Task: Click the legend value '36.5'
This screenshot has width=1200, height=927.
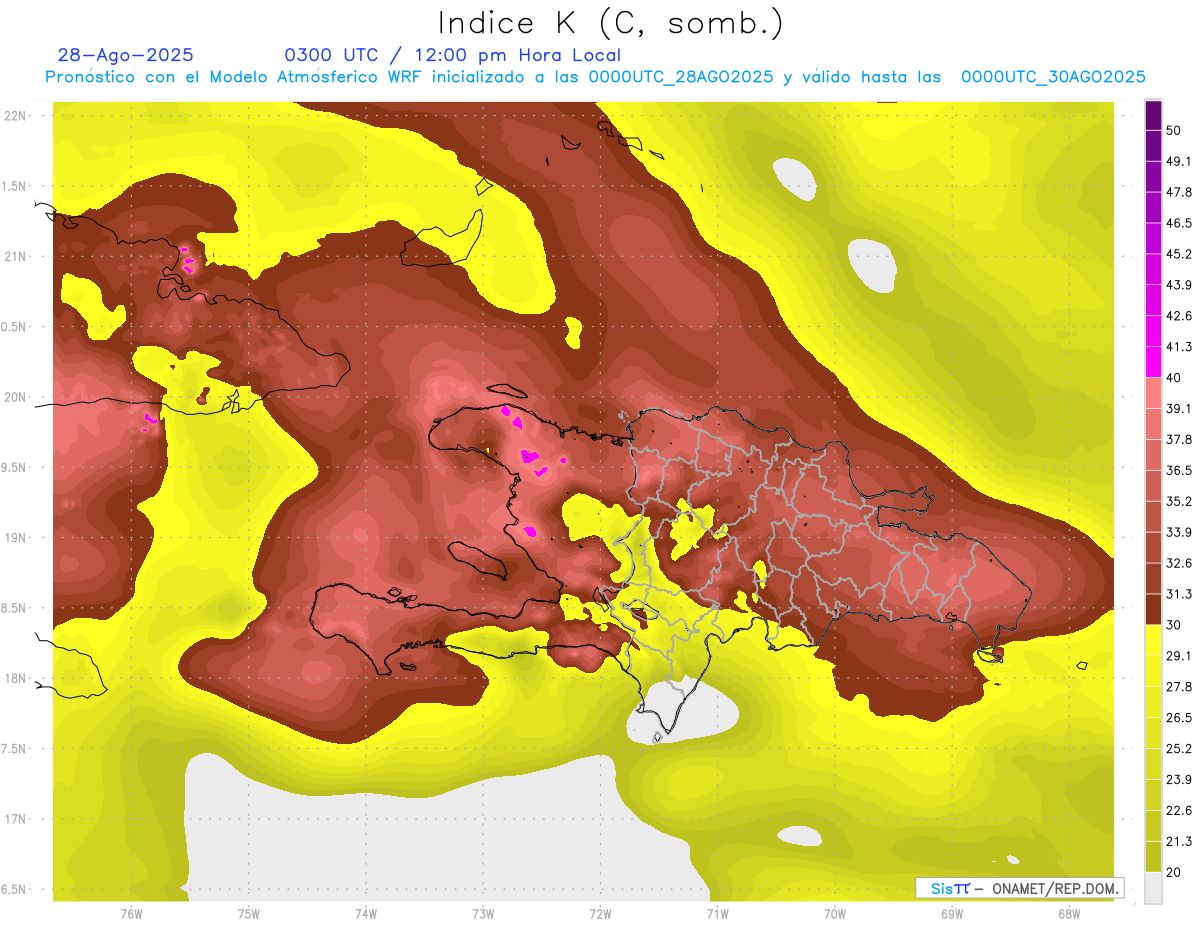Action: [1179, 470]
